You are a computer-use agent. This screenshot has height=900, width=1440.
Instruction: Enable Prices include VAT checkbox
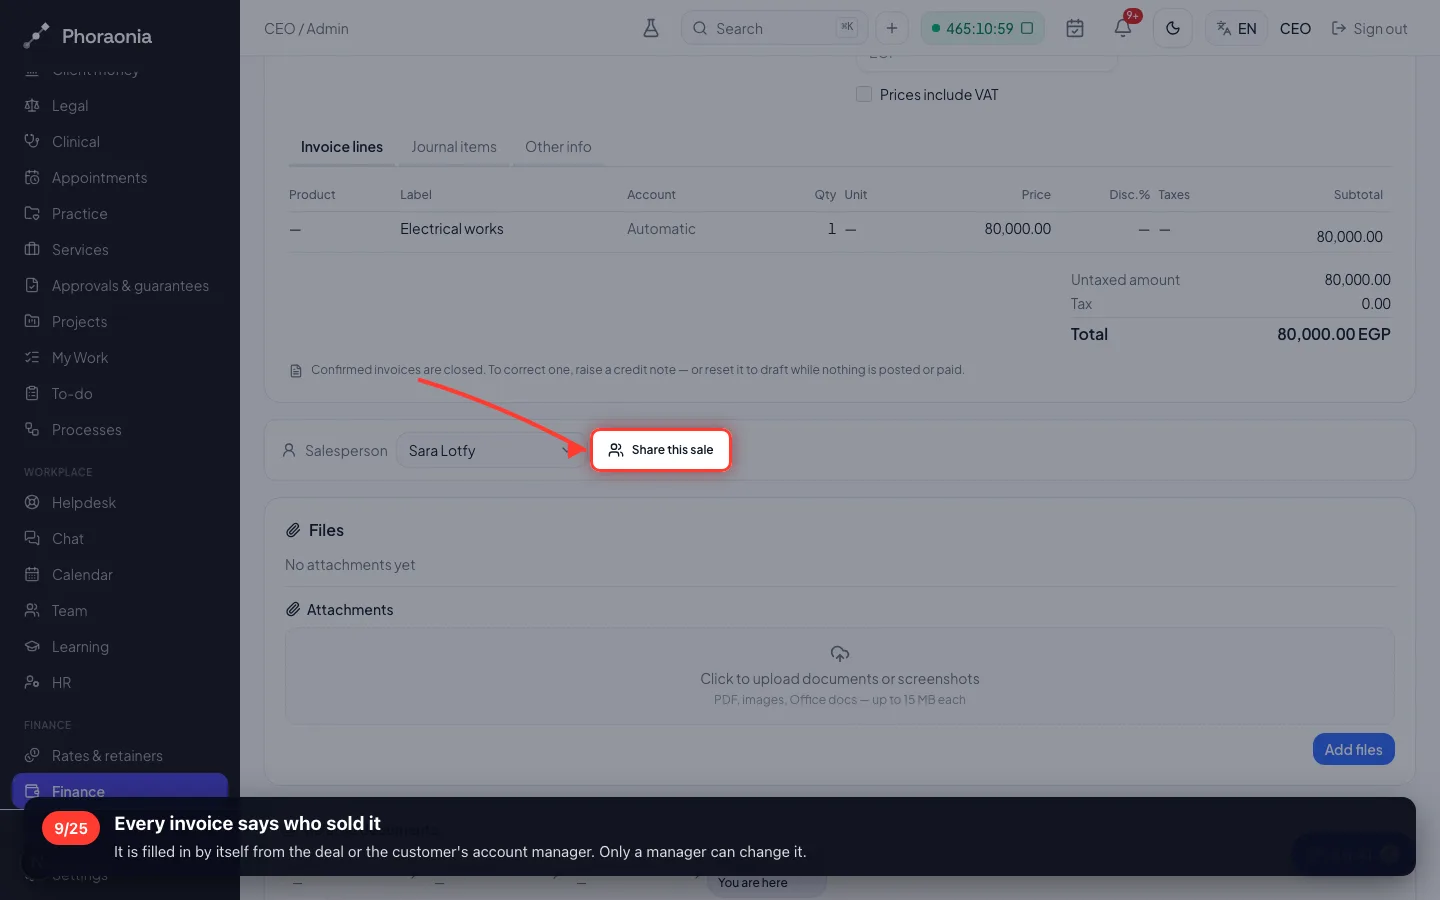pyautogui.click(x=864, y=94)
